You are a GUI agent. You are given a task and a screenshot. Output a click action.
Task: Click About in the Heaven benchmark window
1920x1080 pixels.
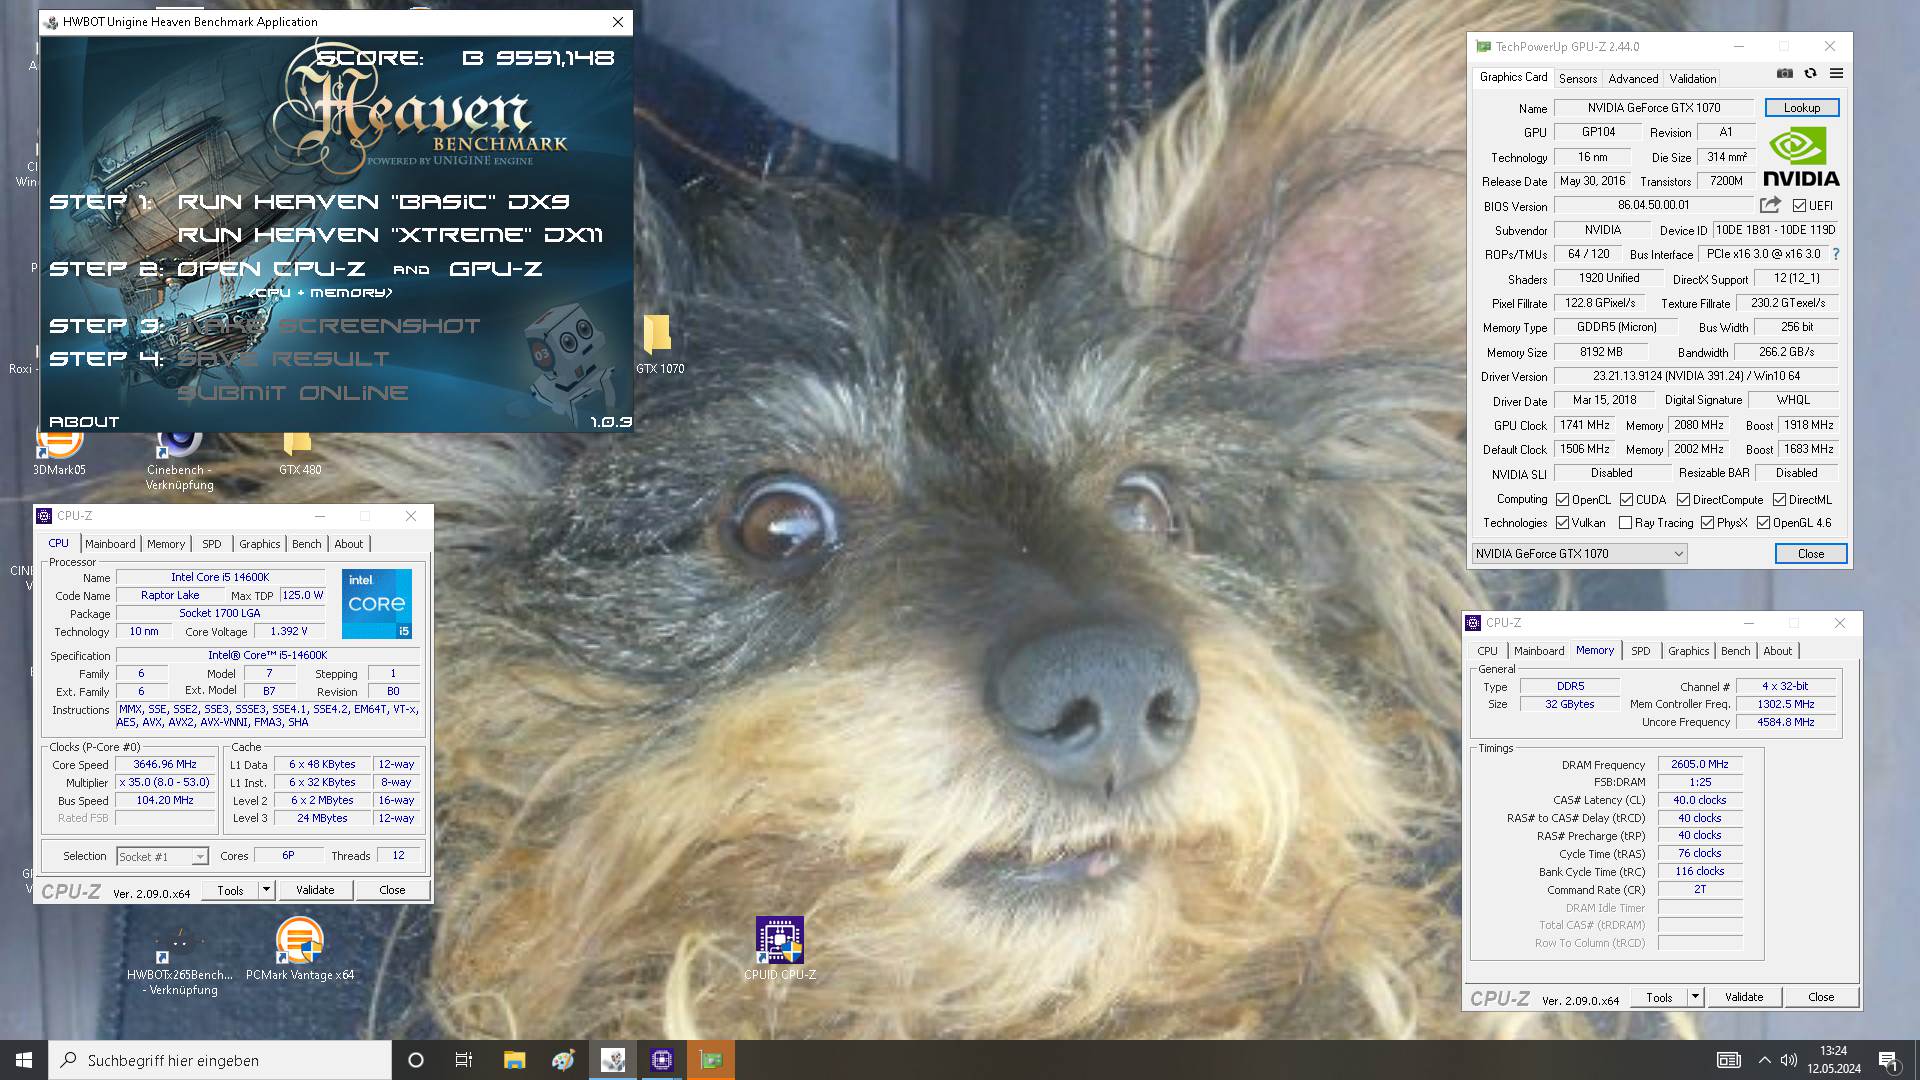pos(84,422)
